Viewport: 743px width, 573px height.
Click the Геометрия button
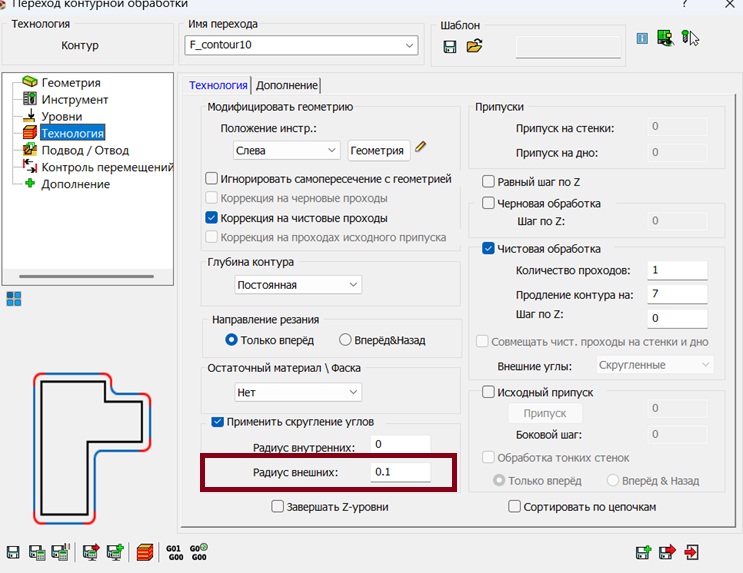point(377,150)
